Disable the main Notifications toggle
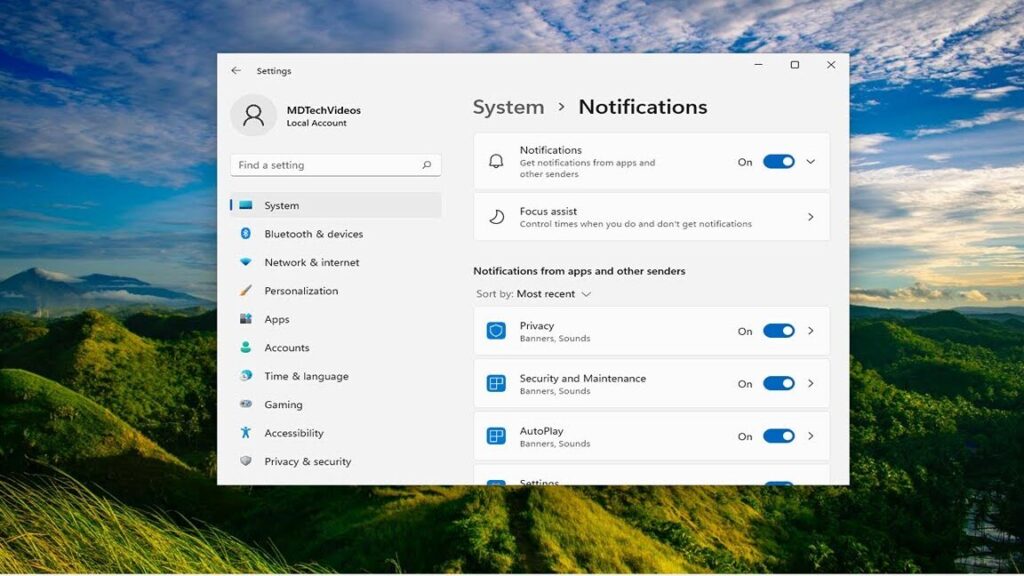The width and height of the screenshot is (1024, 576). pyautogui.click(x=778, y=161)
